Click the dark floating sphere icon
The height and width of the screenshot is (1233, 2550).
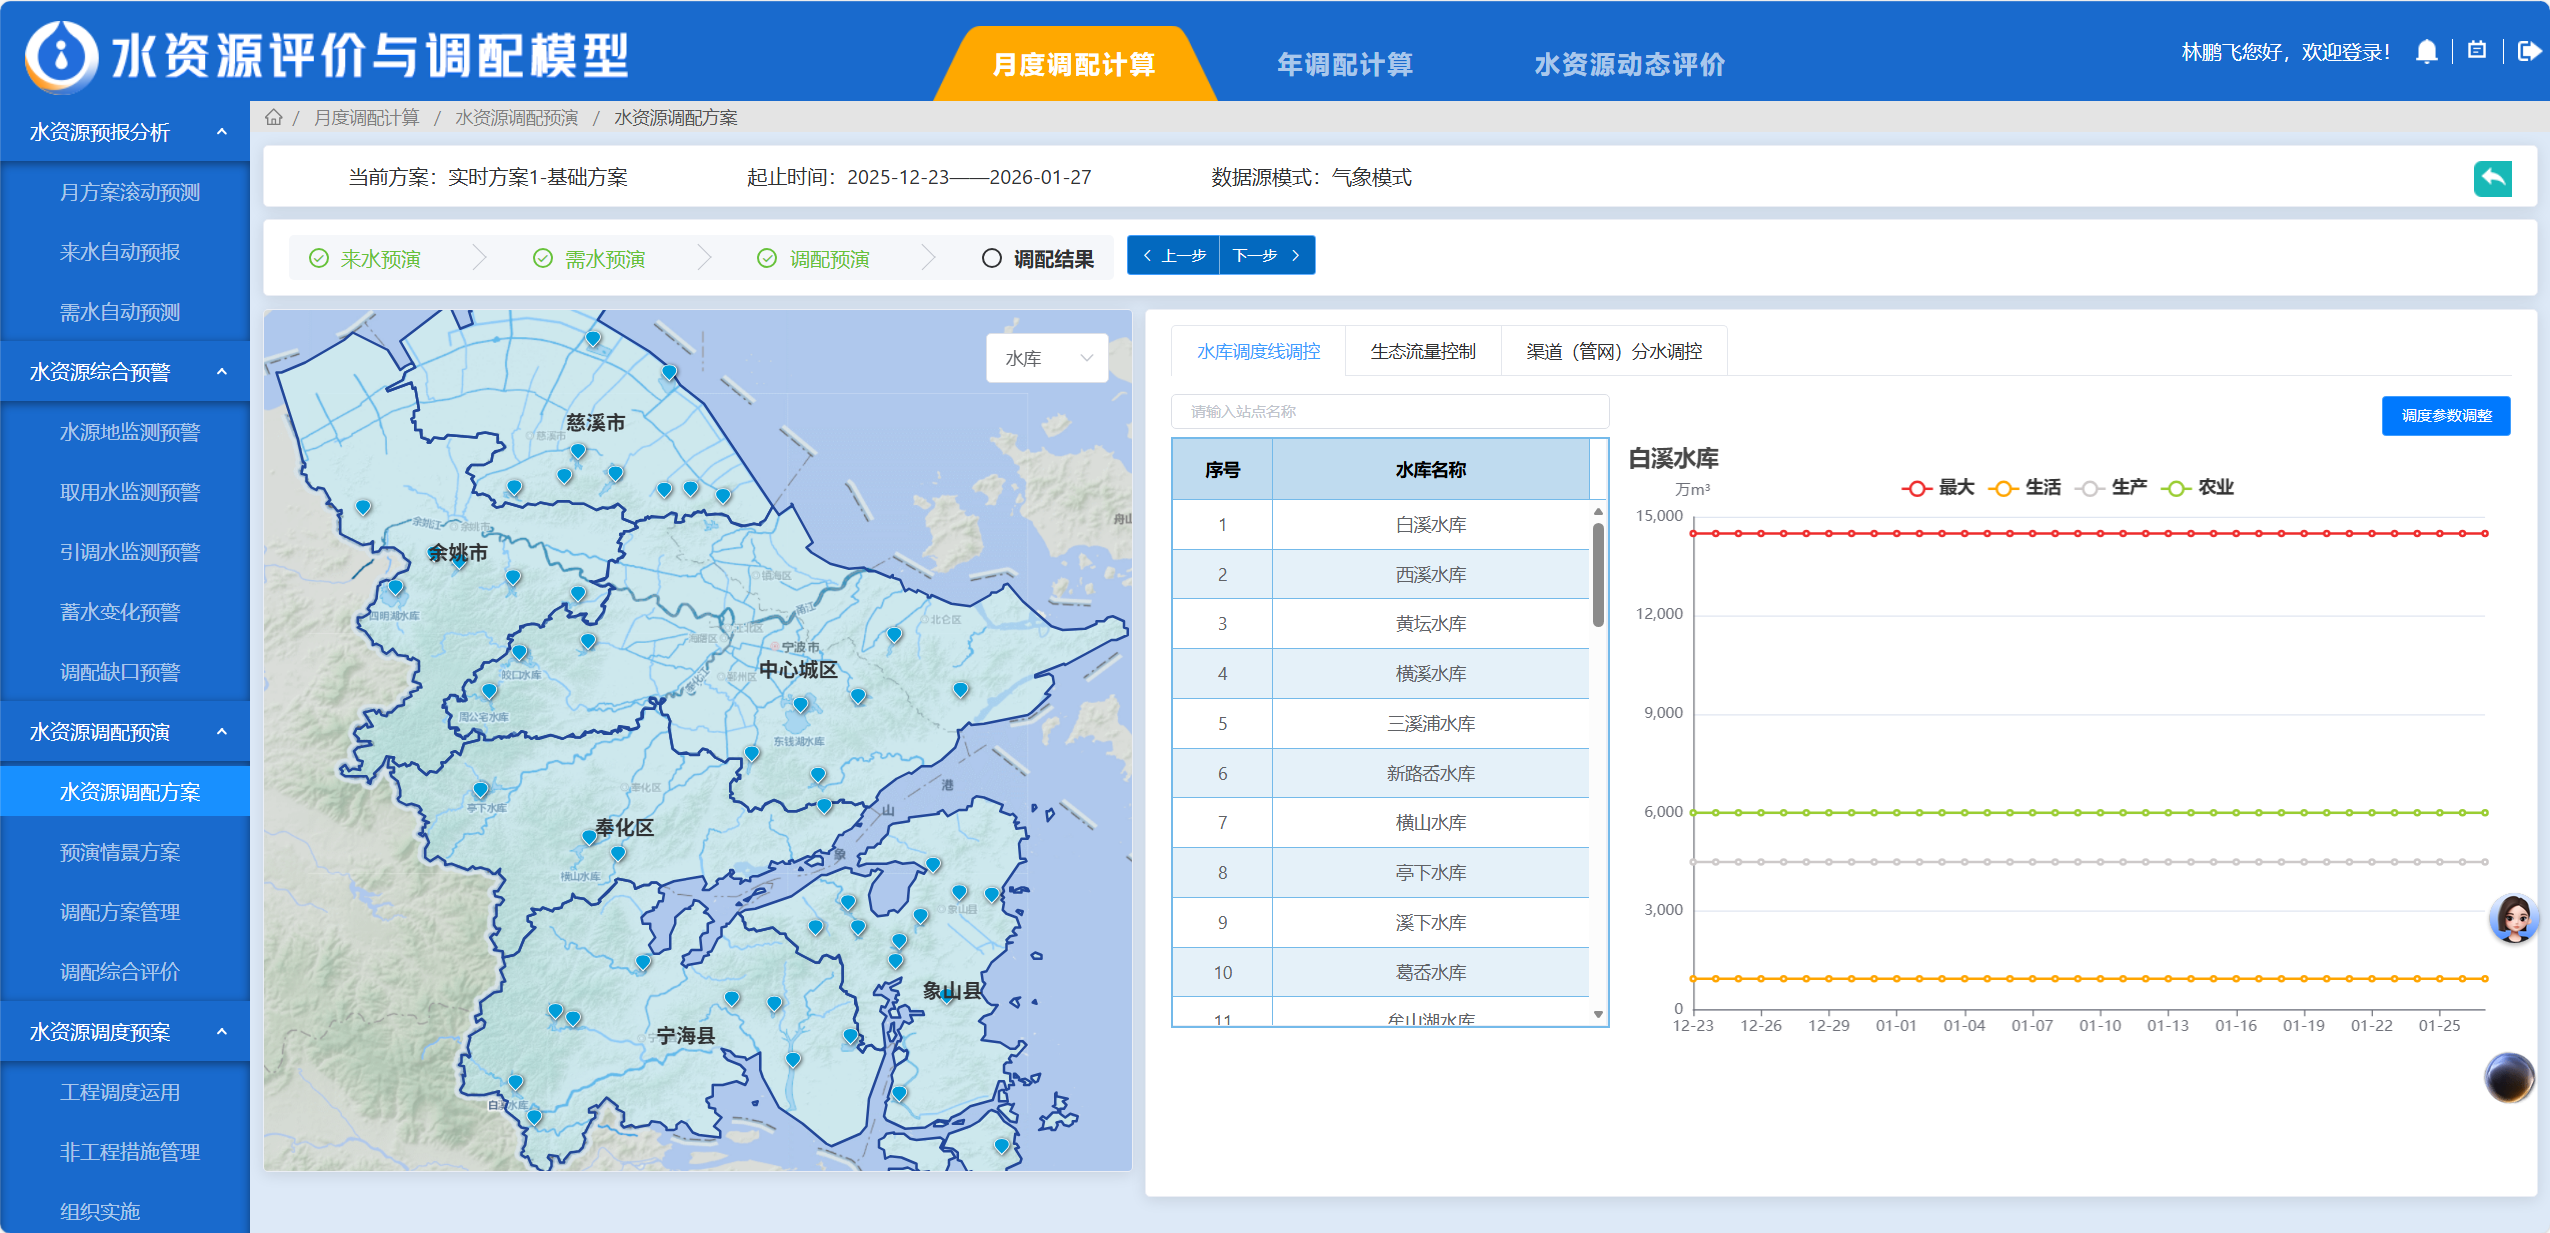tap(2509, 1078)
